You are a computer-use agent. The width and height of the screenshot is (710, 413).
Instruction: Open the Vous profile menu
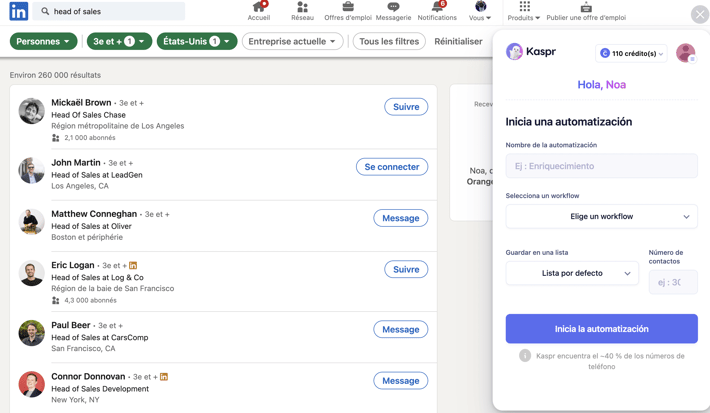pos(480,11)
